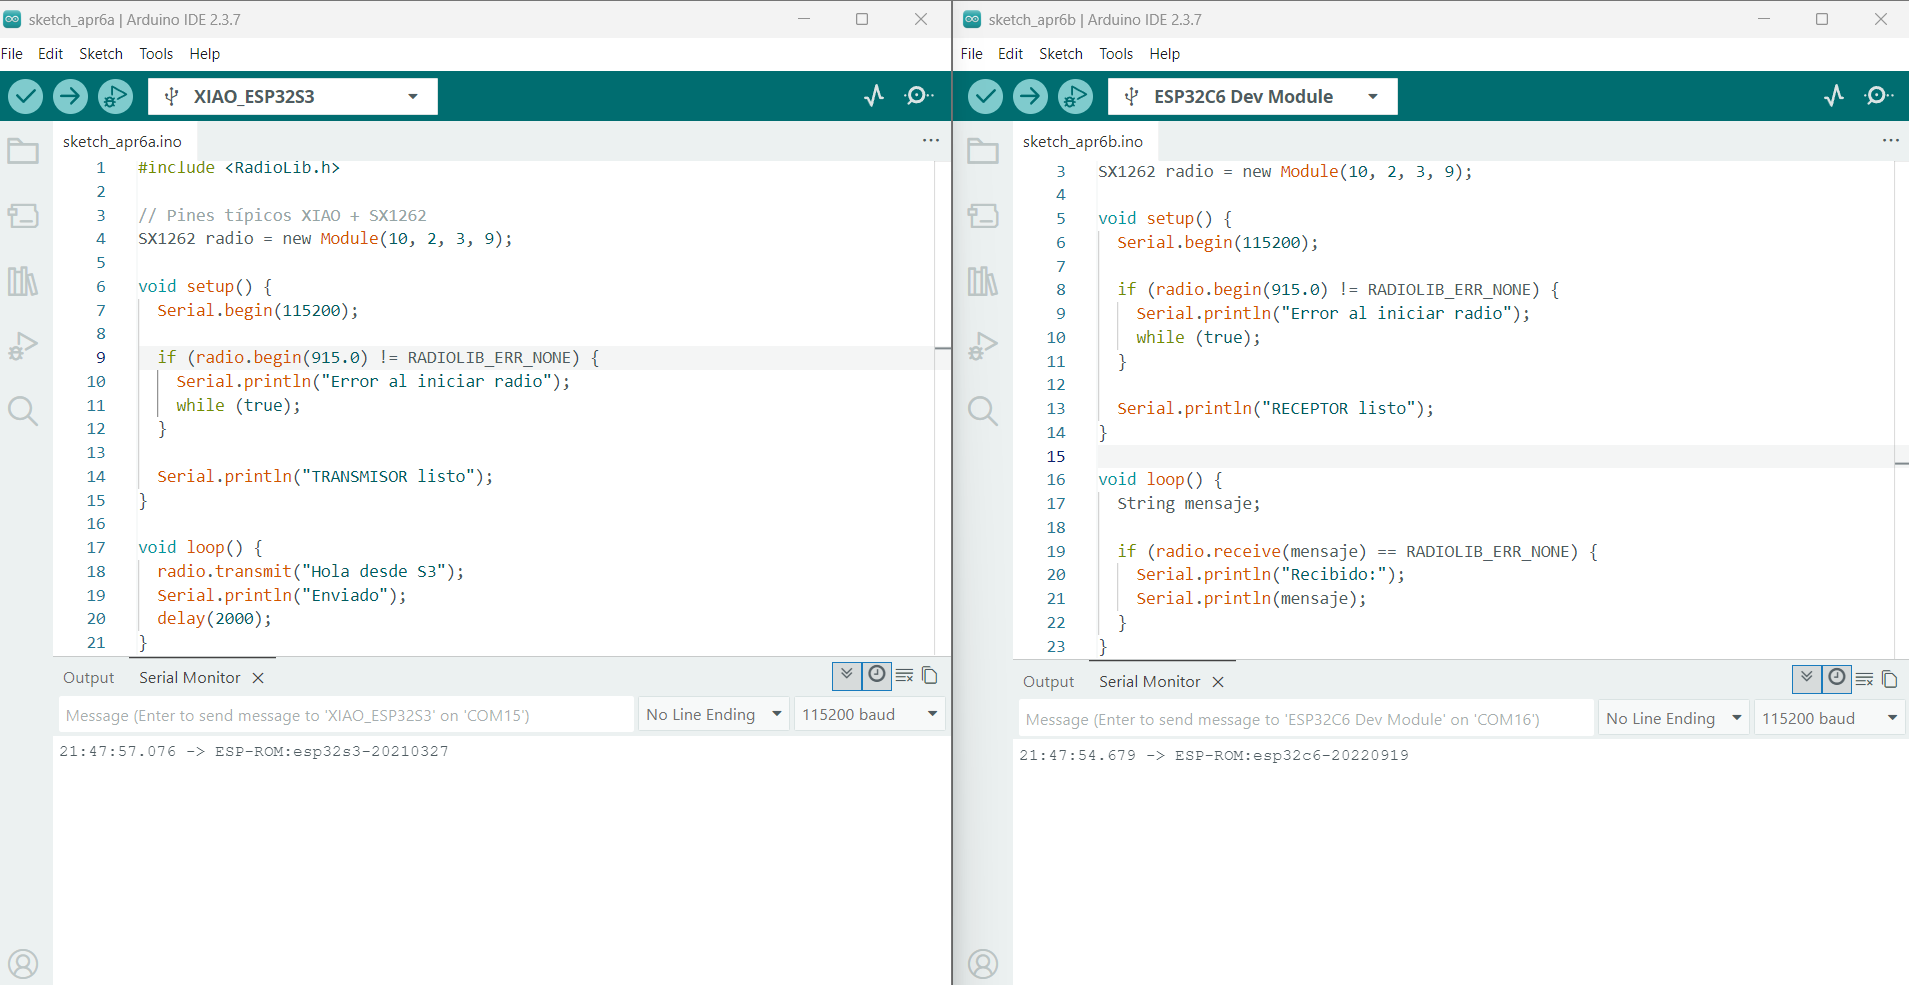Open Search panel in right window sidebar

coord(982,411)
